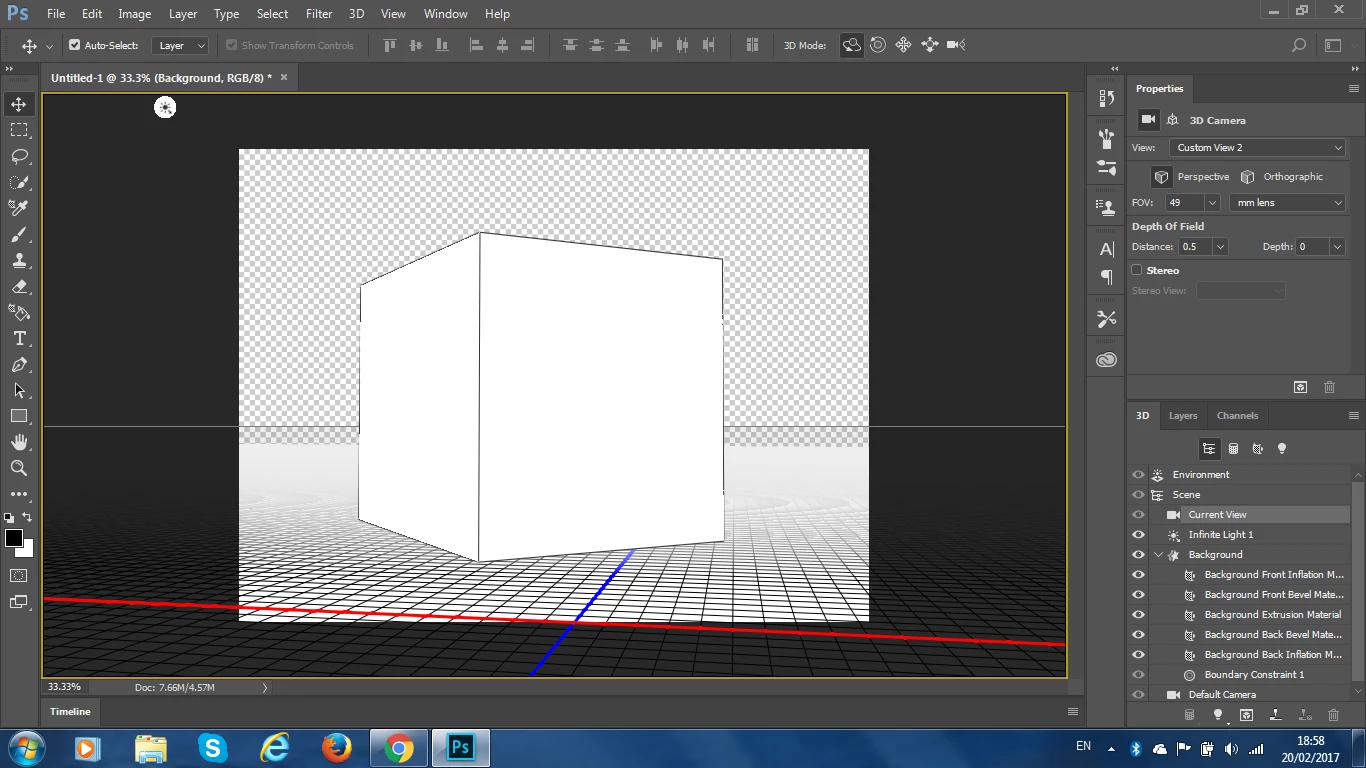Viewport: 1366px width, 768px height.
Task: Select the Eyedropper tool
Action: click(x=19, y=208)
